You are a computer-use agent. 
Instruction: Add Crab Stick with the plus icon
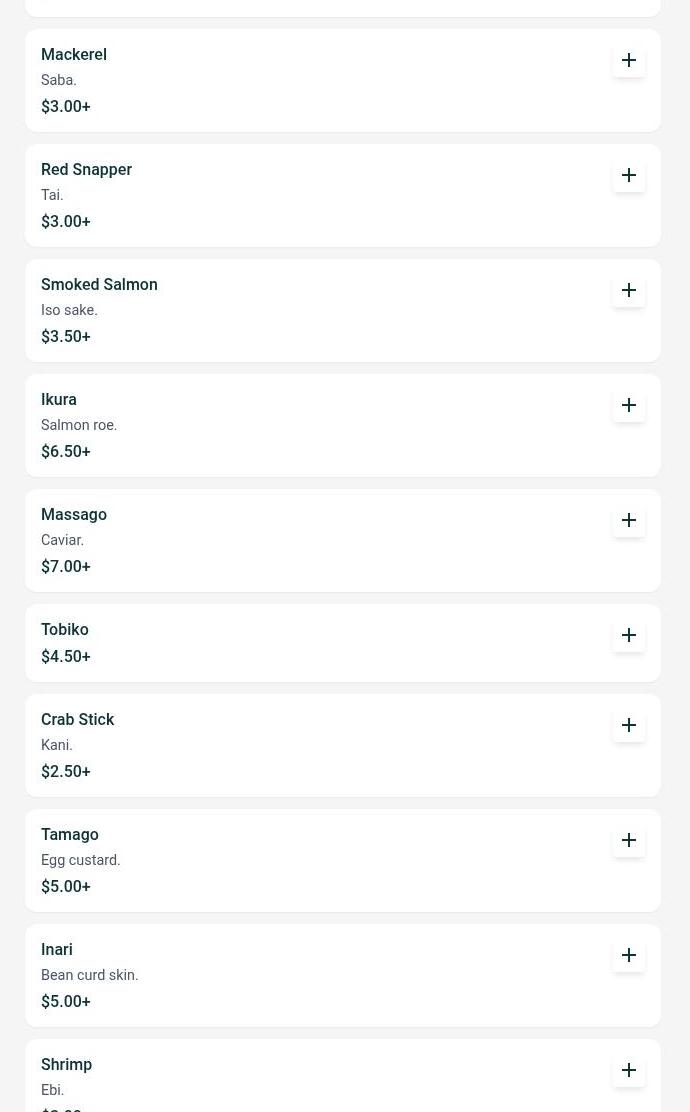629,725
